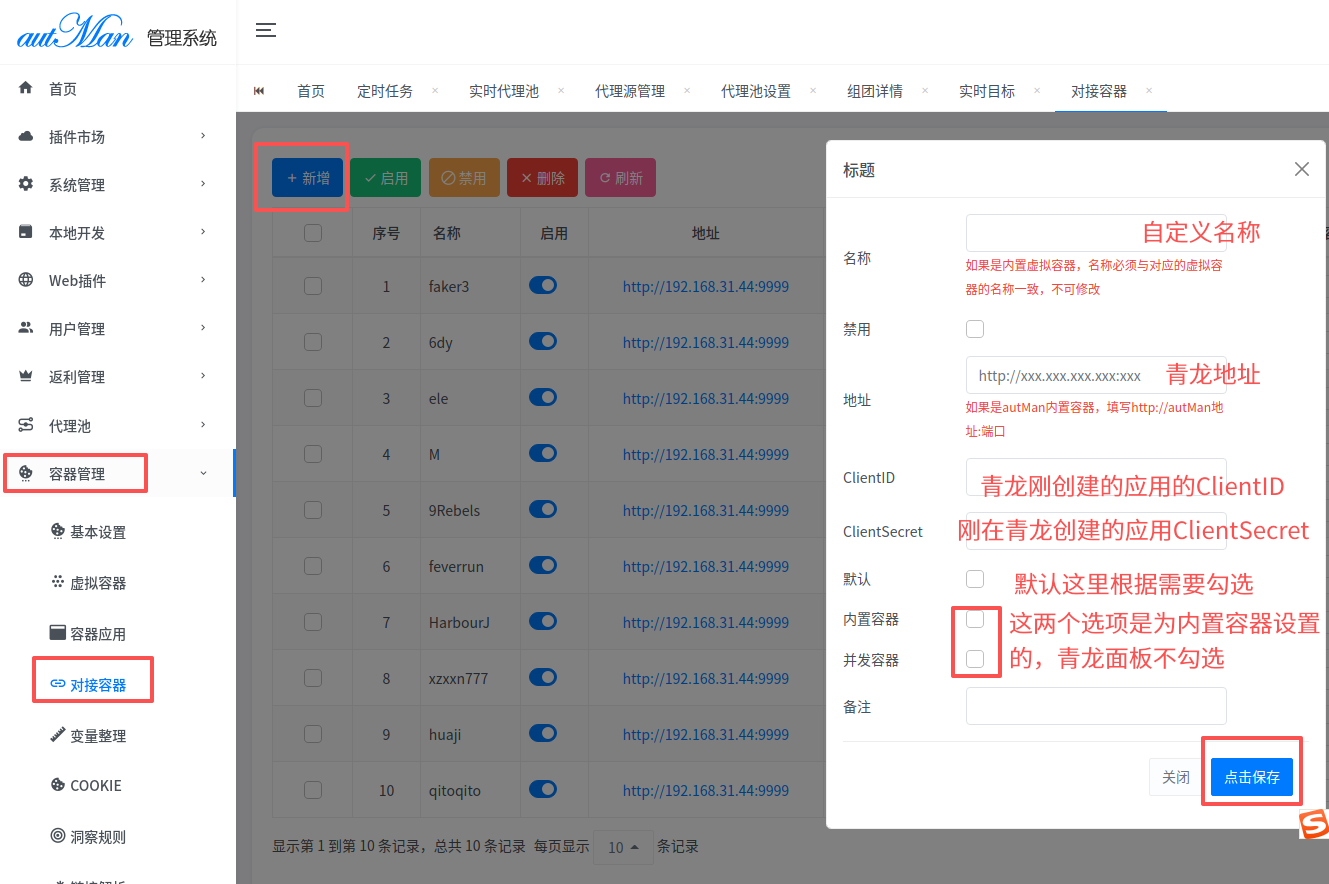Viewport: 1329px width, 884px height.
Task: Click the globe icon for Web插件
Action: pos(26,280)
